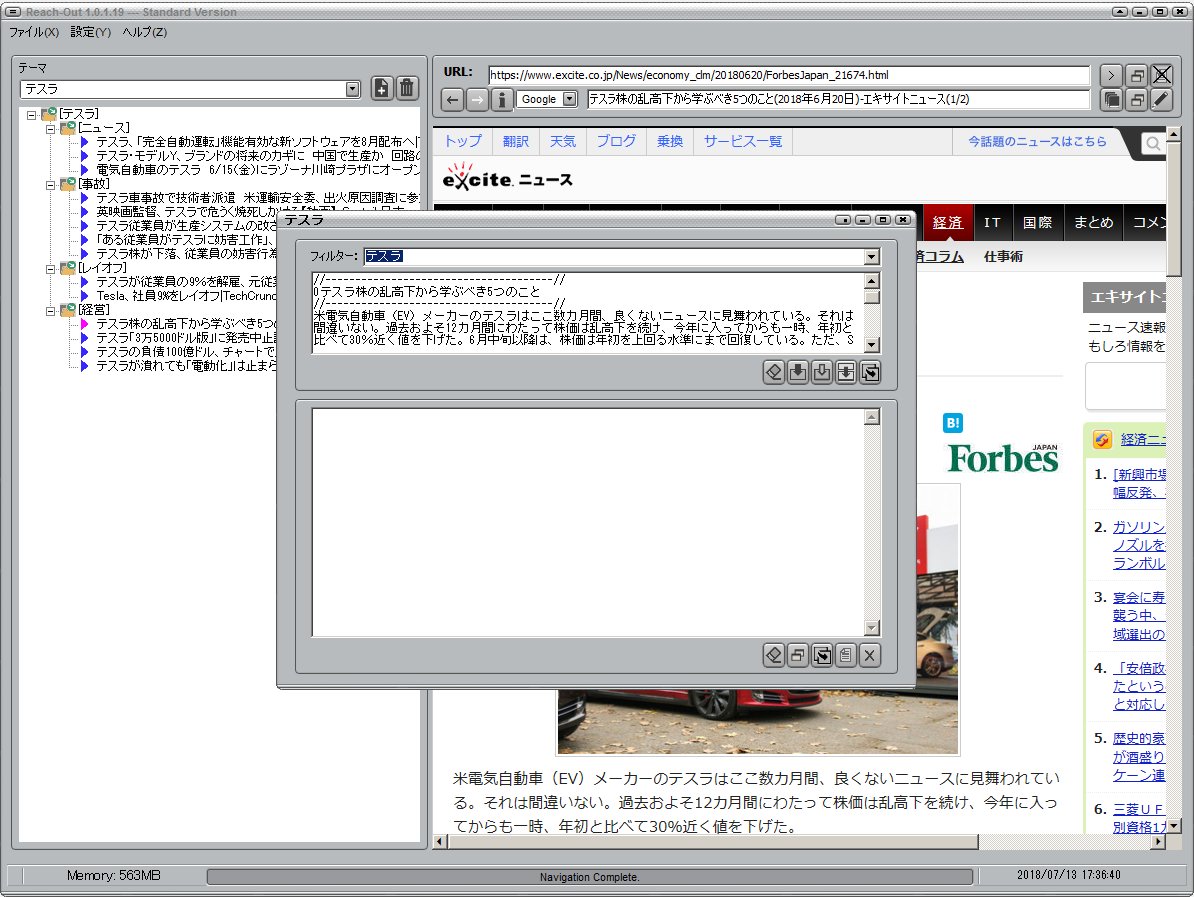Image resolution: width=1194 pixels, height=897 pixels.
Task: Collapse the [経営] tree folder
Action: [x=50, y=311]
